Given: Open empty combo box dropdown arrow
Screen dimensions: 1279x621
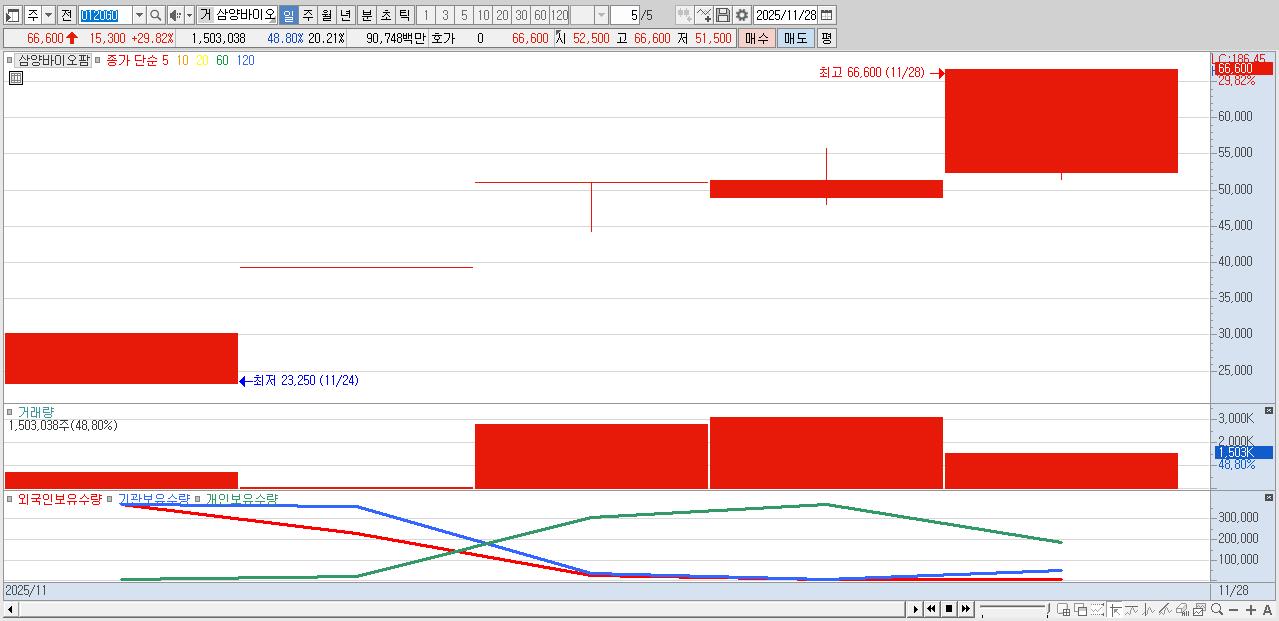Looking at the screenshot, I should point(602,15).
